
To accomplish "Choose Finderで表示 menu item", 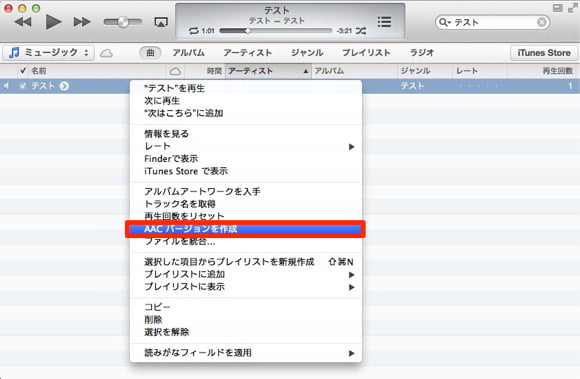I will [x=246, y=159].
